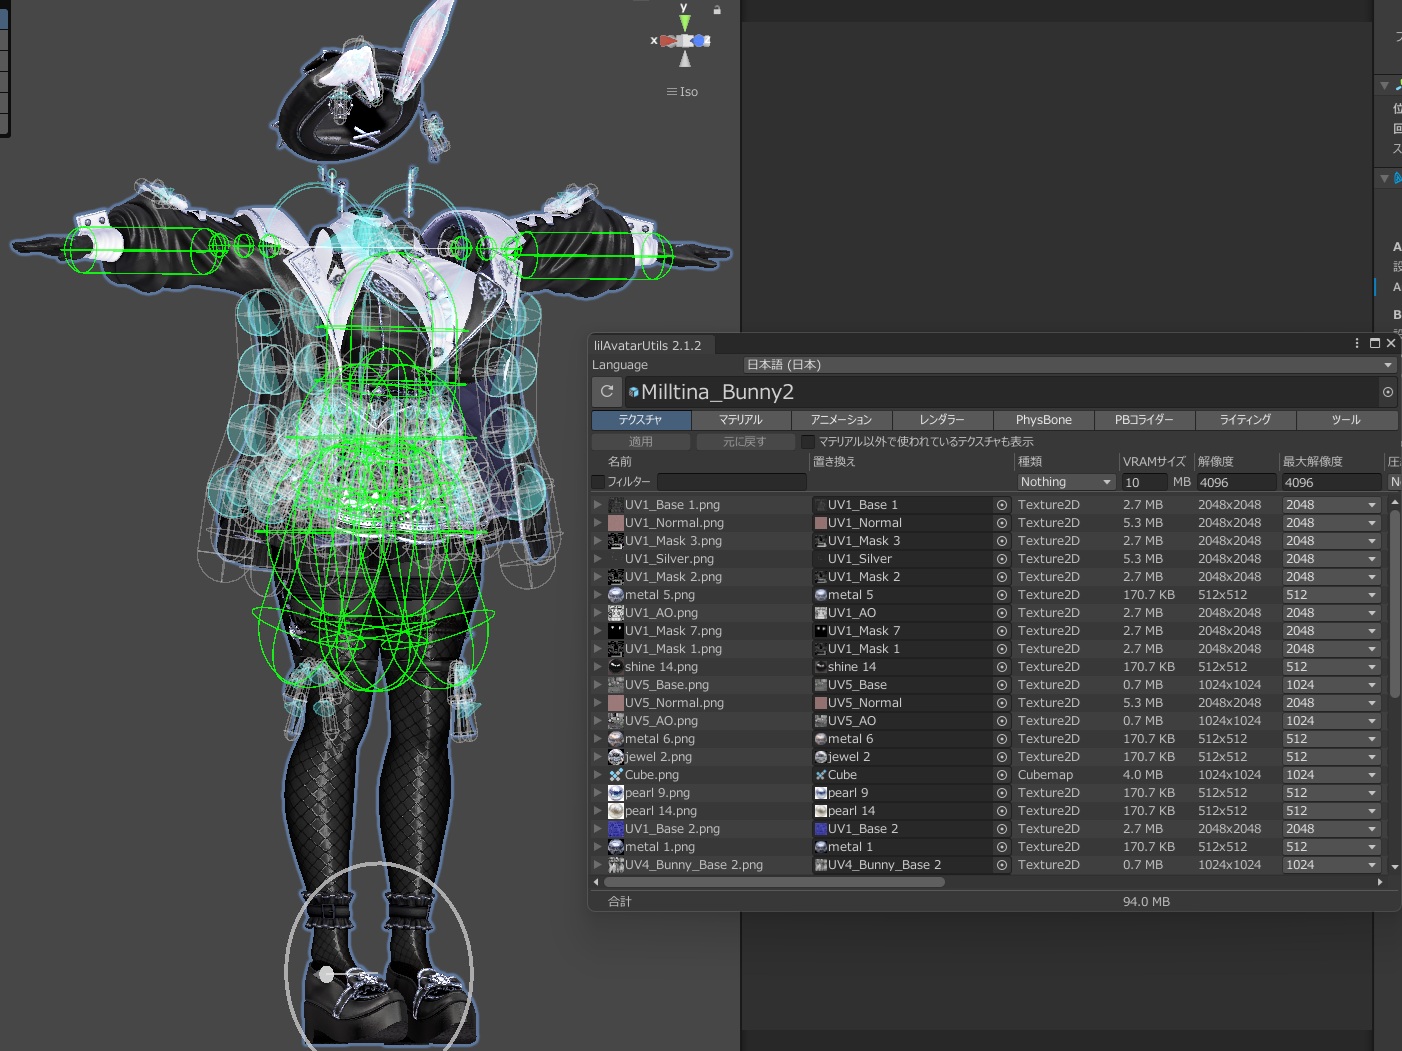Click the refresh icon beside Milltina_Bunny2

pos(607,392)
